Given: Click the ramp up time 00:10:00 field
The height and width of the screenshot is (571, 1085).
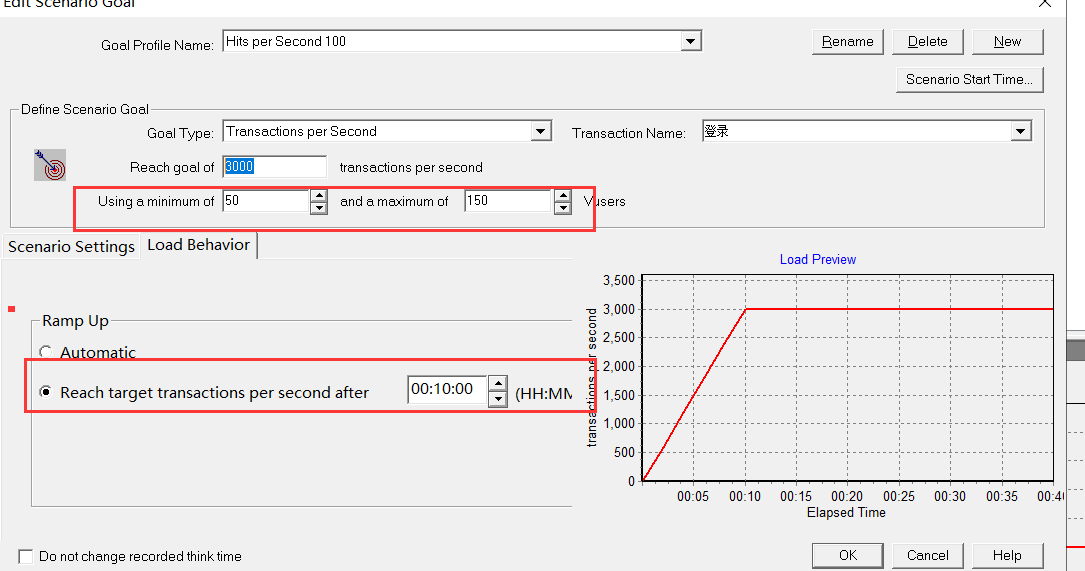Looking at the screenshot, I should coord(446,390).
